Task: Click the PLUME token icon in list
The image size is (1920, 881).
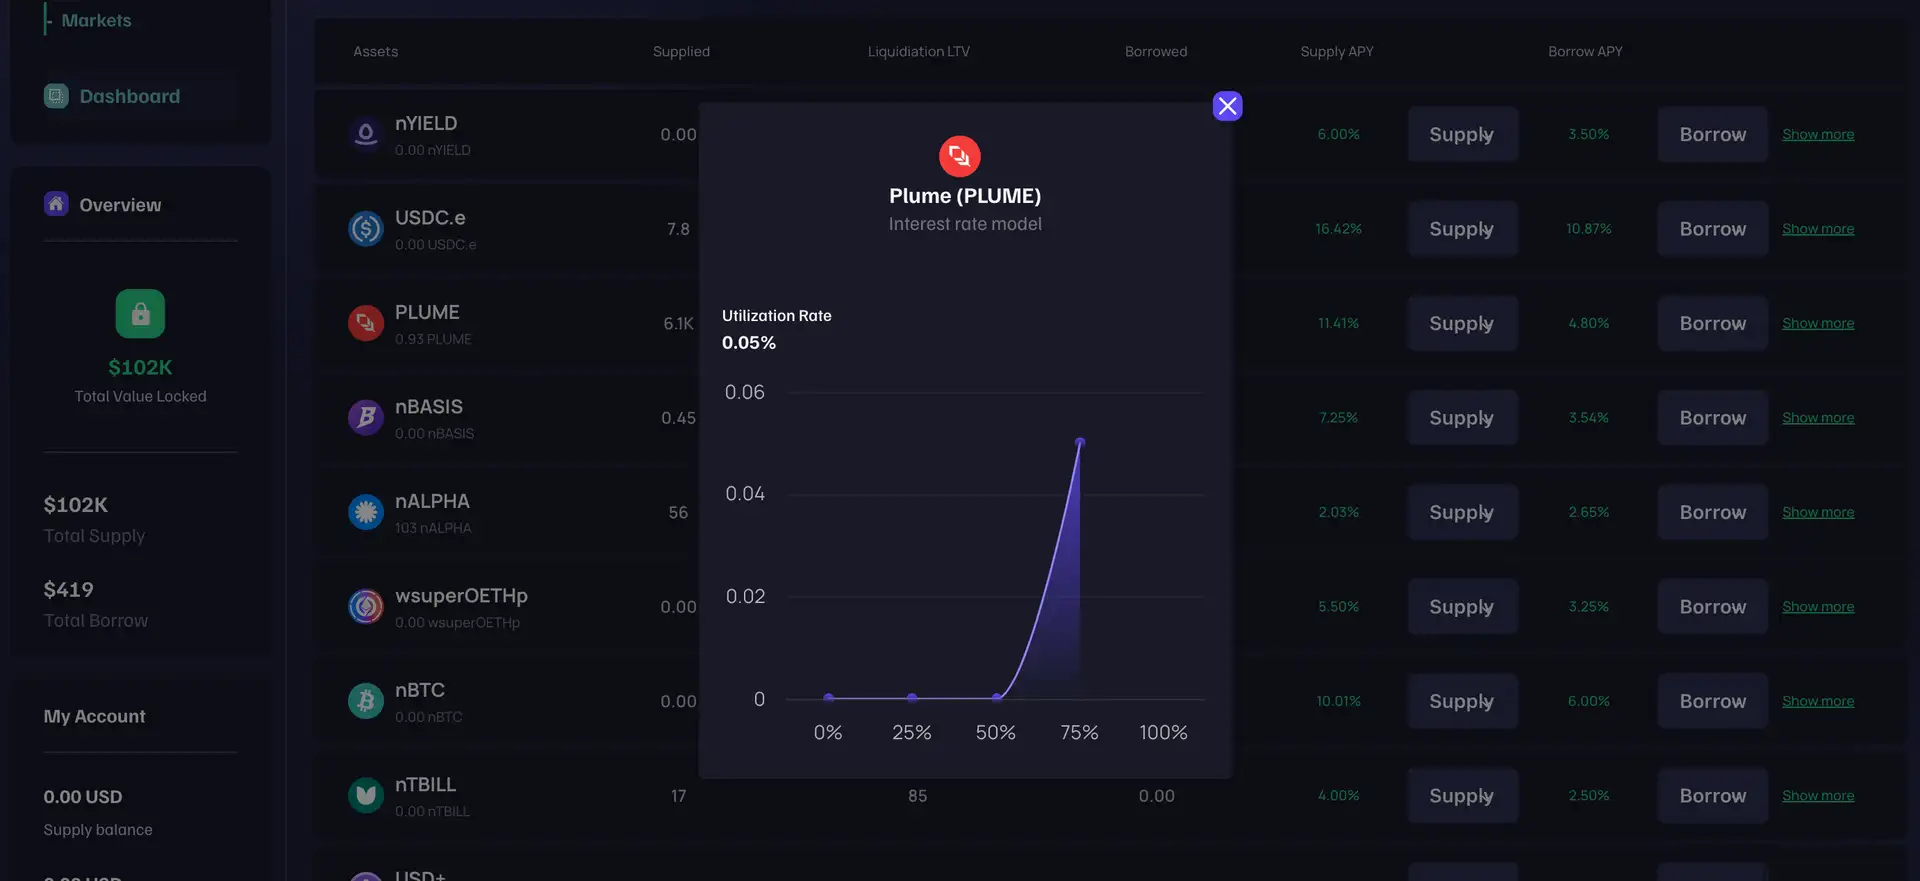Action: 366,323
